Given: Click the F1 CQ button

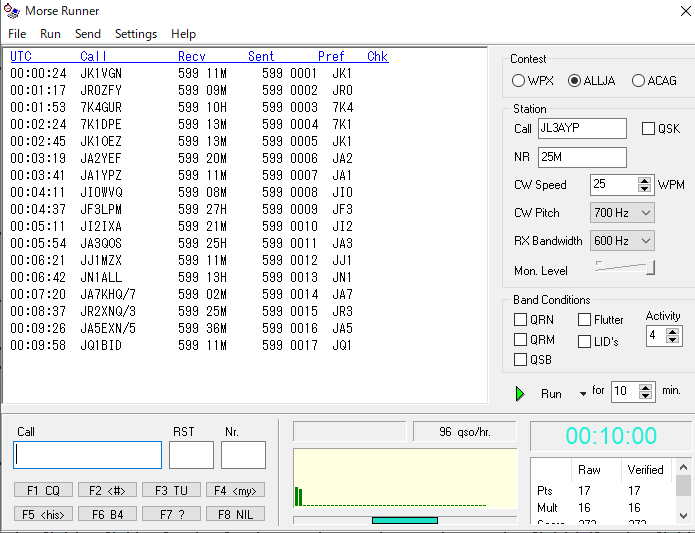Looking at the screenshot, I should point(43,490).
